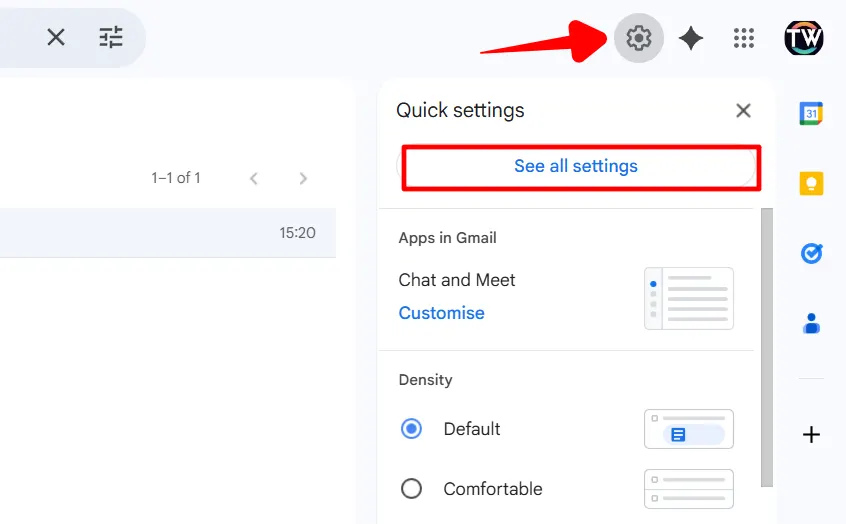
Task: Click See all settings button
Action: pyautogui.click(x=576, y=166)
